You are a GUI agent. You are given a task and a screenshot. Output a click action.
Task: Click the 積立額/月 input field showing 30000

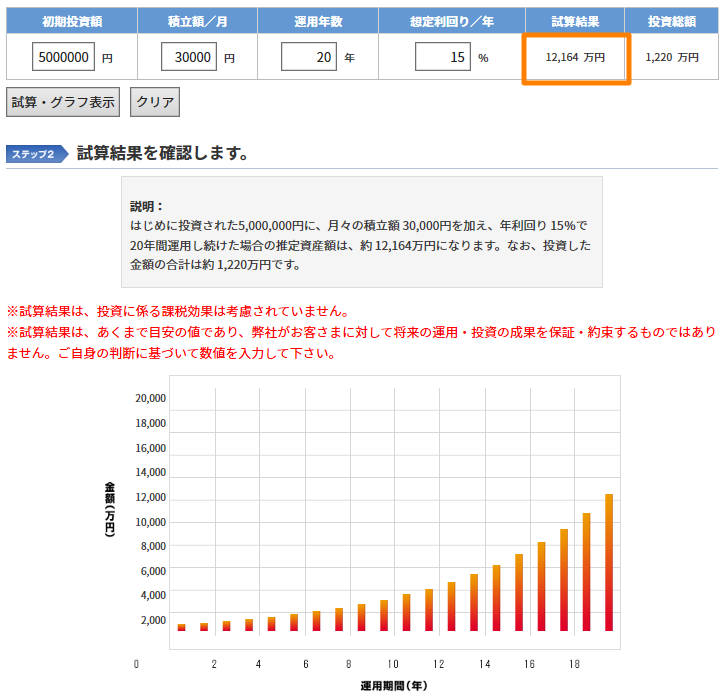pos(189,56)
